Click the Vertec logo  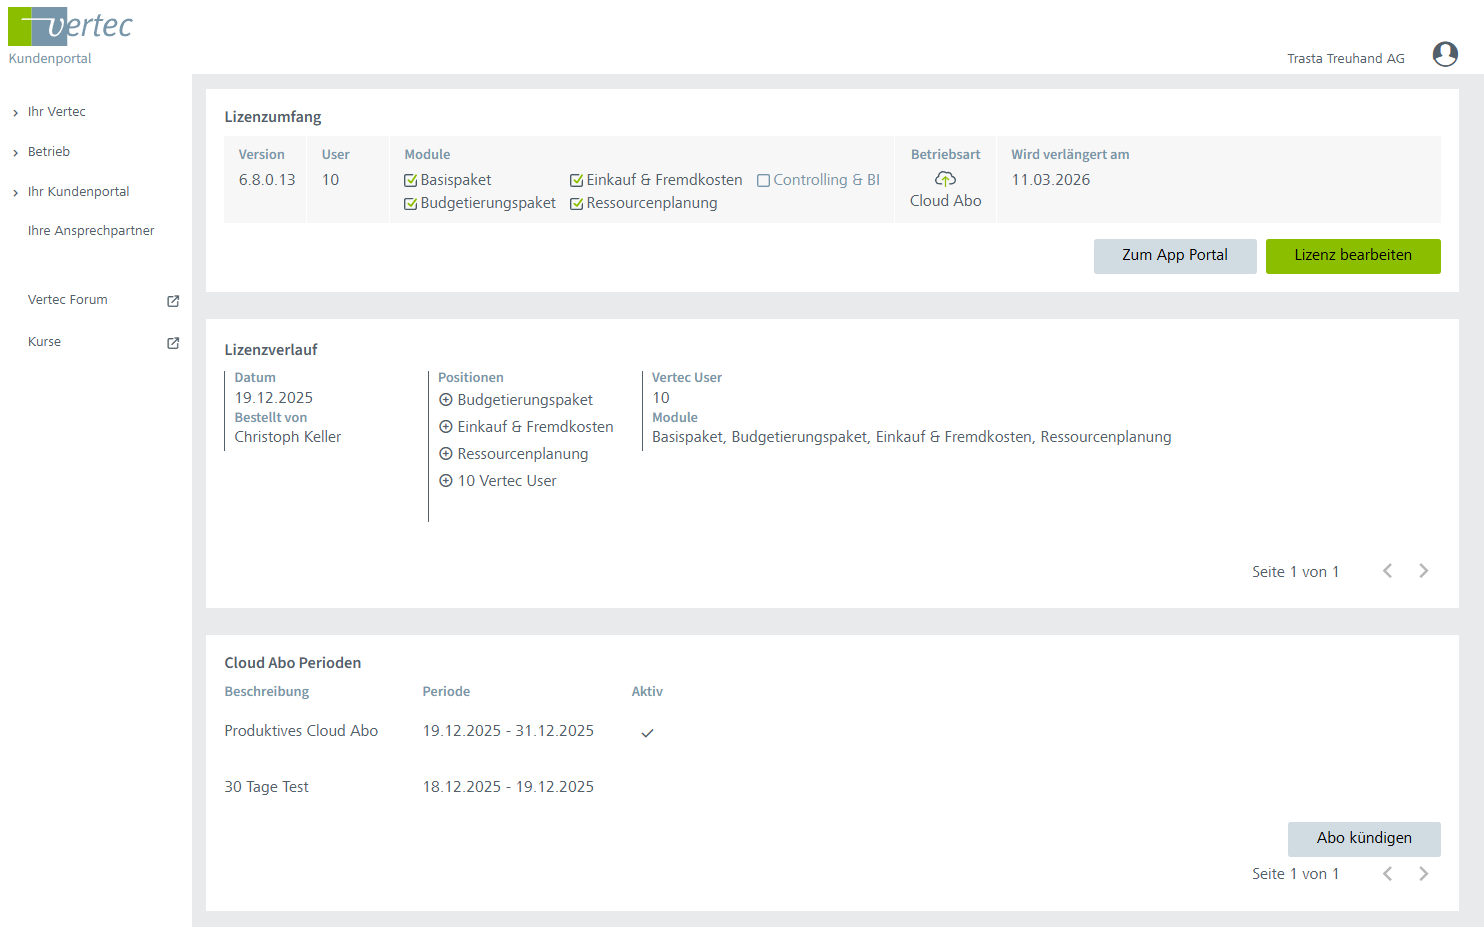70,27
